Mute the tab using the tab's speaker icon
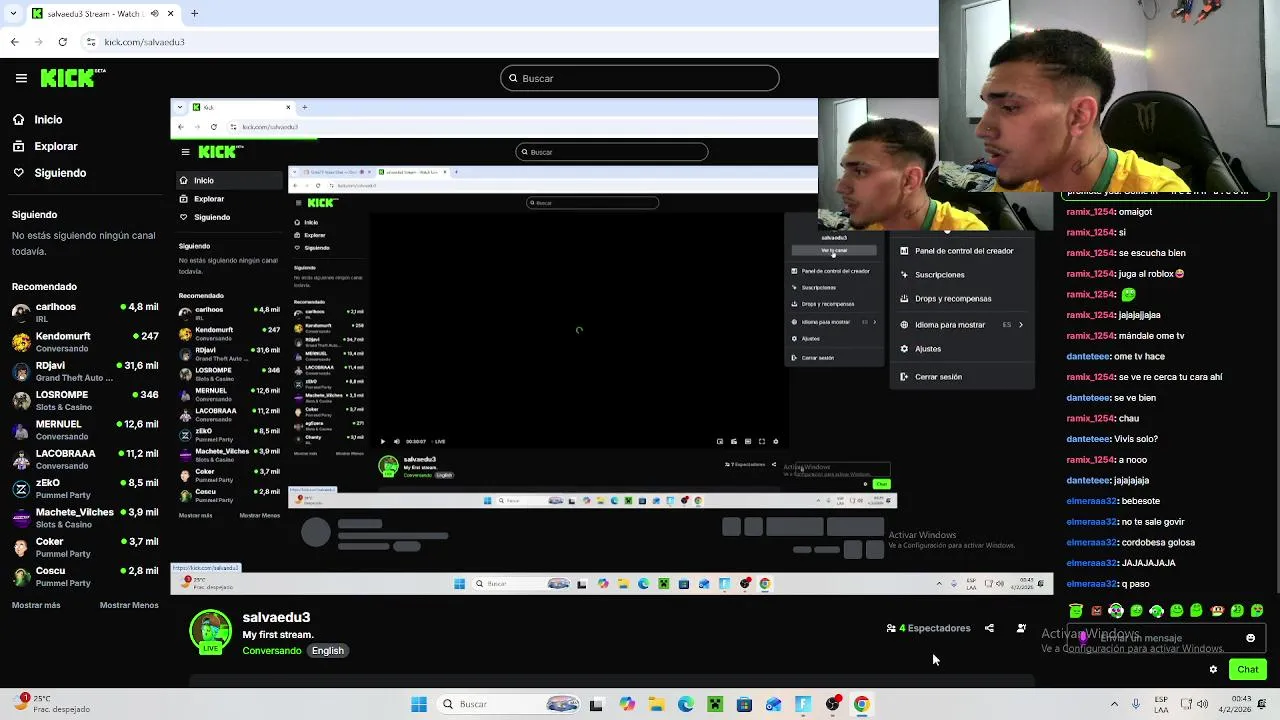 coord(154,14)
